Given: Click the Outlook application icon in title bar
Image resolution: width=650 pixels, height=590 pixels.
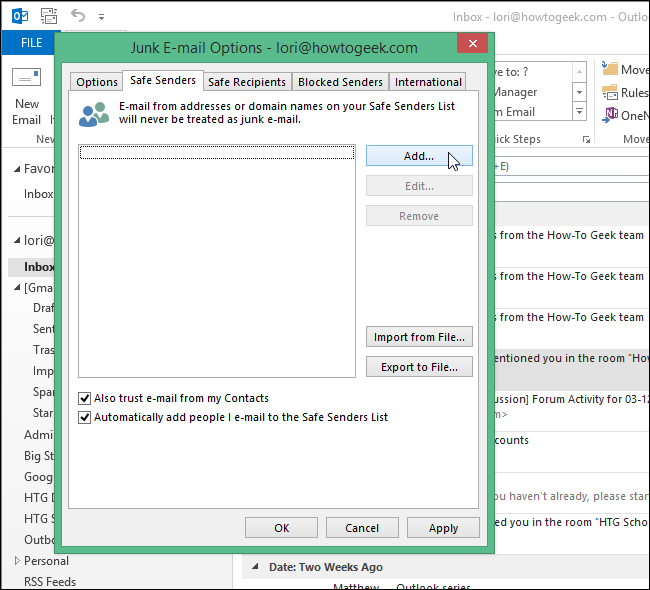Looking at the screenshot, I should tap(20, 16).
